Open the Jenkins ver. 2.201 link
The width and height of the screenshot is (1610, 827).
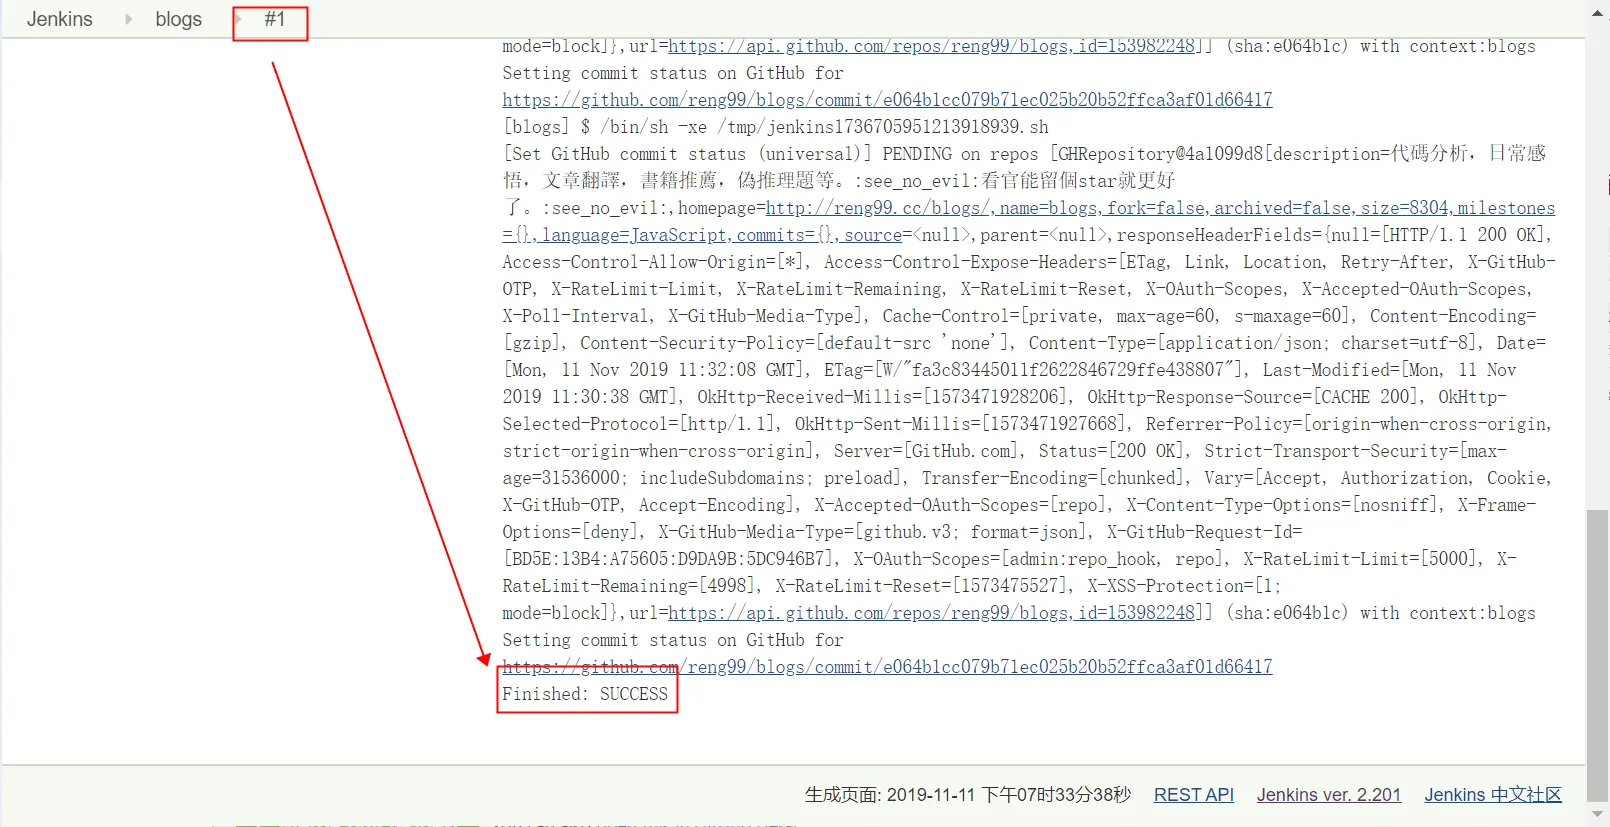pos(1329,795)
